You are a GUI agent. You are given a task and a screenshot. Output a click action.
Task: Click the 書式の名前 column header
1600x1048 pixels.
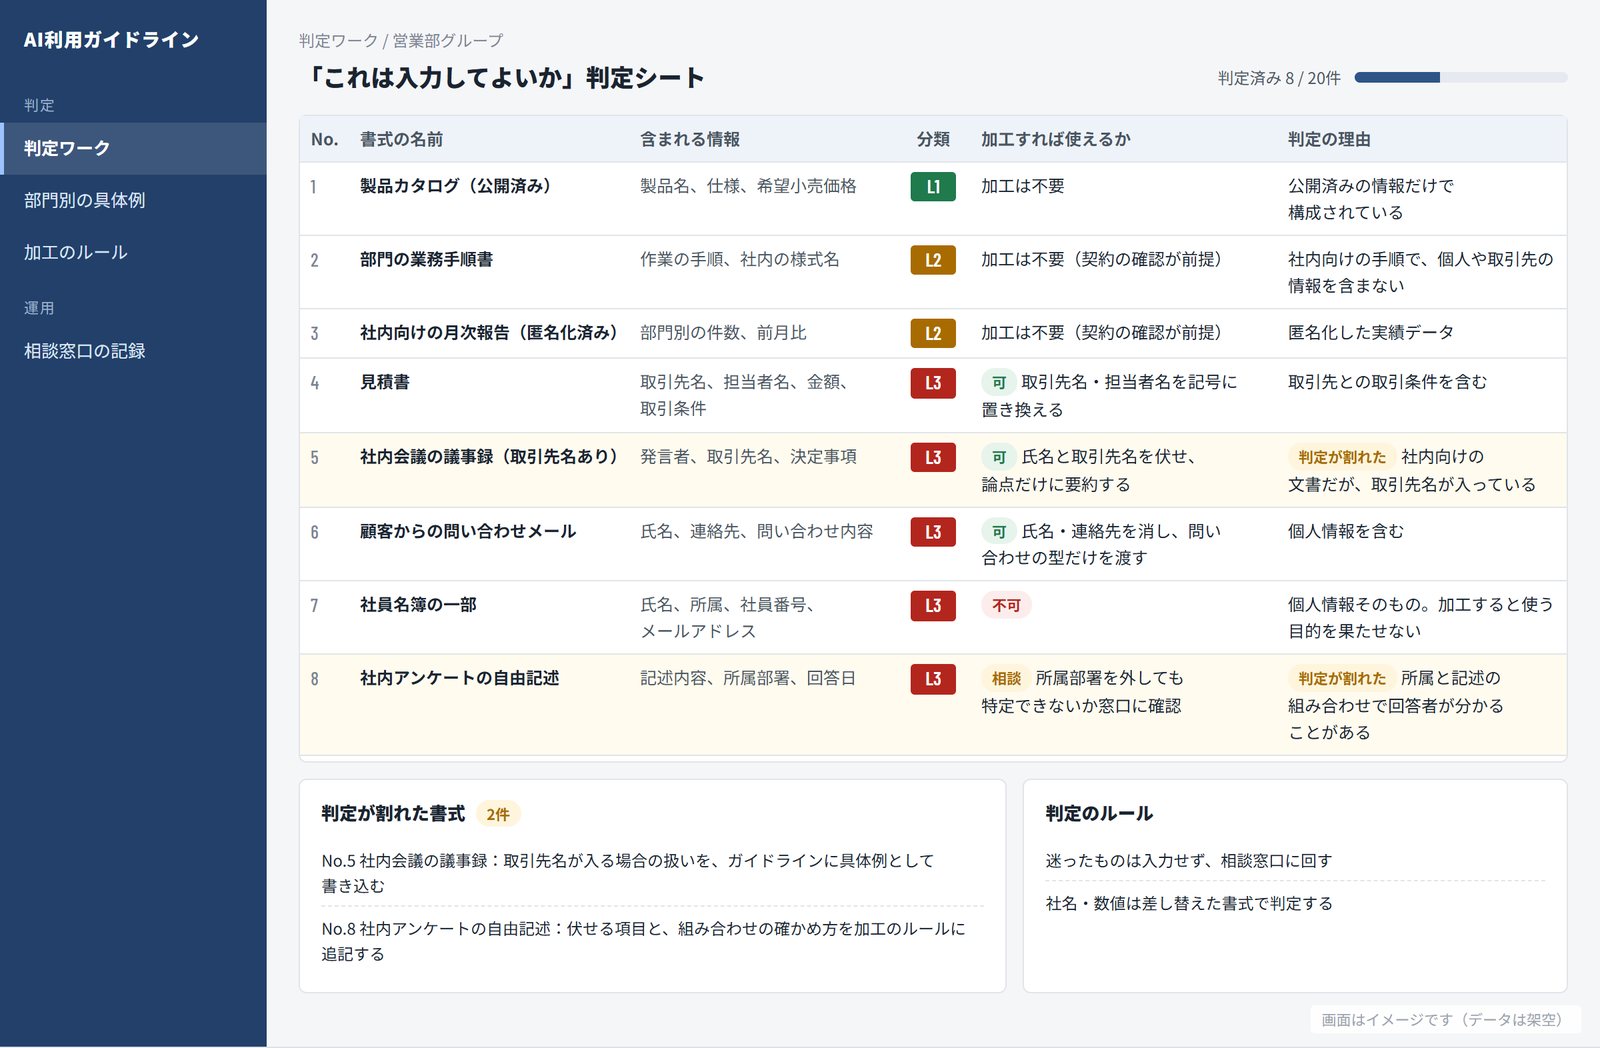pos(401,140)
